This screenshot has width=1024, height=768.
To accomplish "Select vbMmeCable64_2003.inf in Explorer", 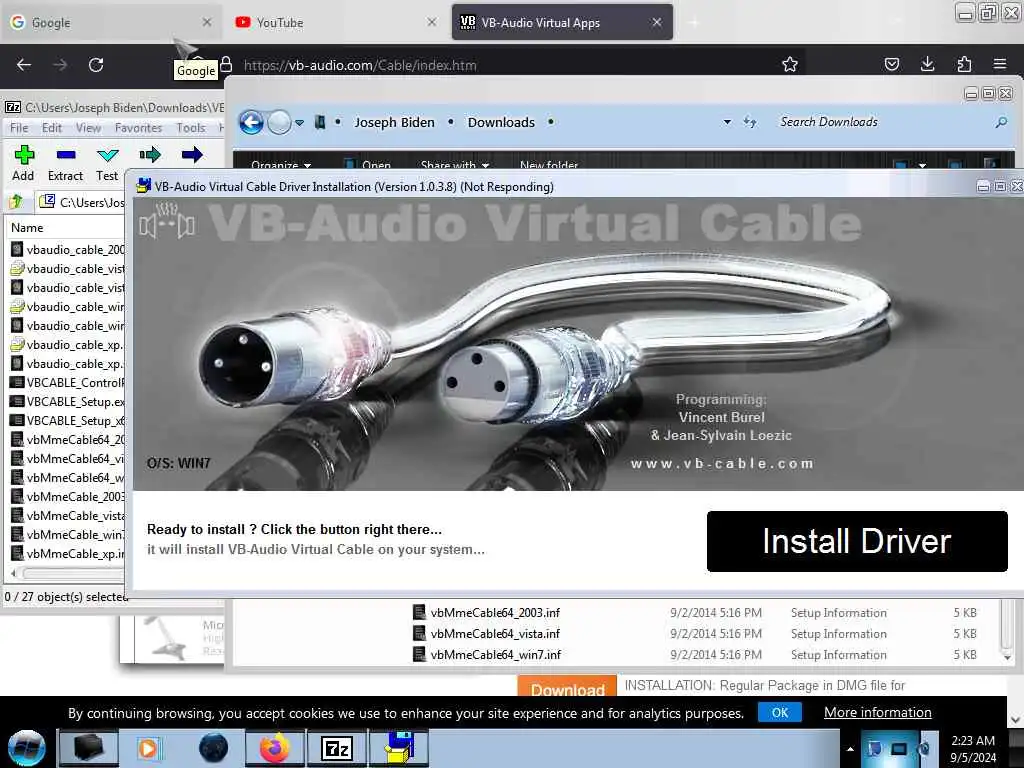I will [494, 613].
